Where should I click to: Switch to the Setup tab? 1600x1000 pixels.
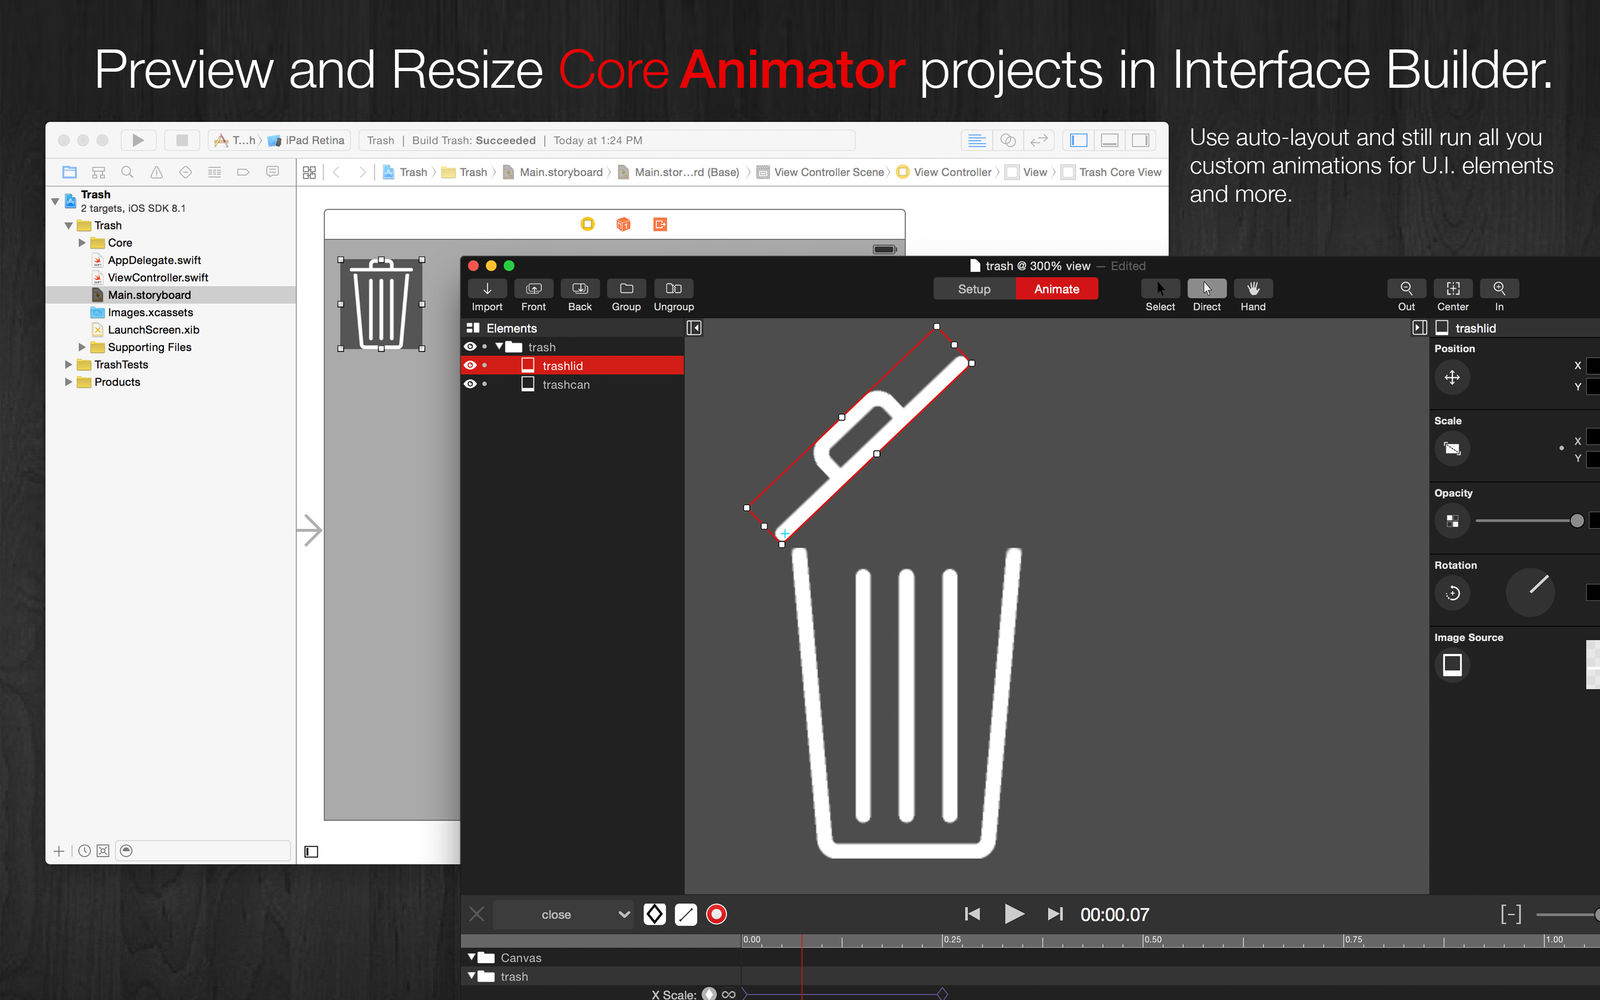(974, 289)
